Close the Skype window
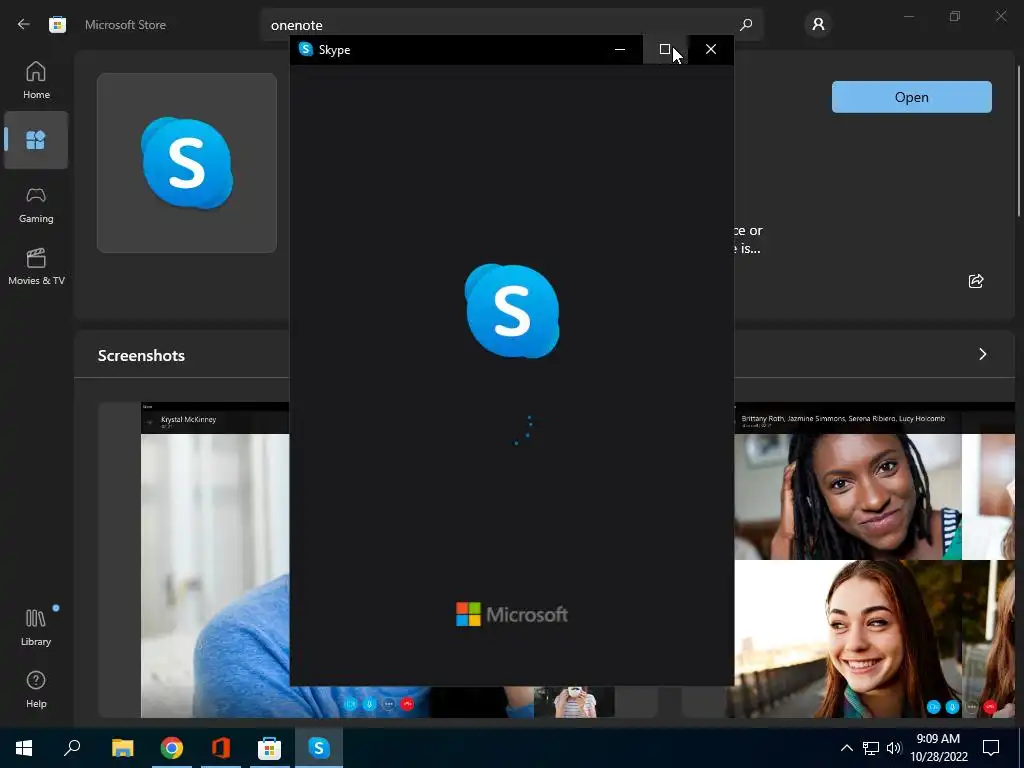This screenshot has width=1024, height=768. coord(711,50)
